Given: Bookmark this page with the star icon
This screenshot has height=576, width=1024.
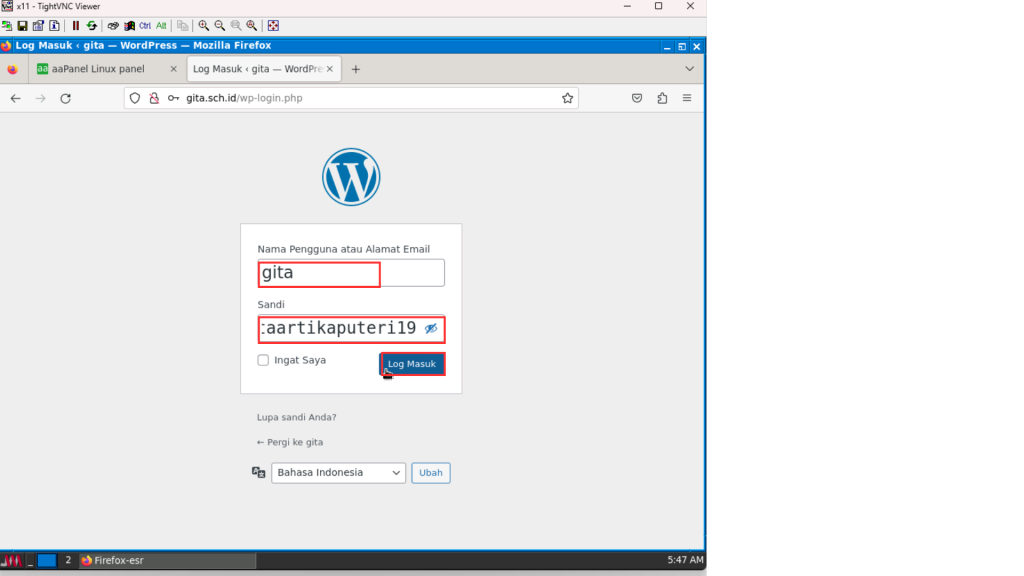Looking at the screenshot, I should pos(567,98).
